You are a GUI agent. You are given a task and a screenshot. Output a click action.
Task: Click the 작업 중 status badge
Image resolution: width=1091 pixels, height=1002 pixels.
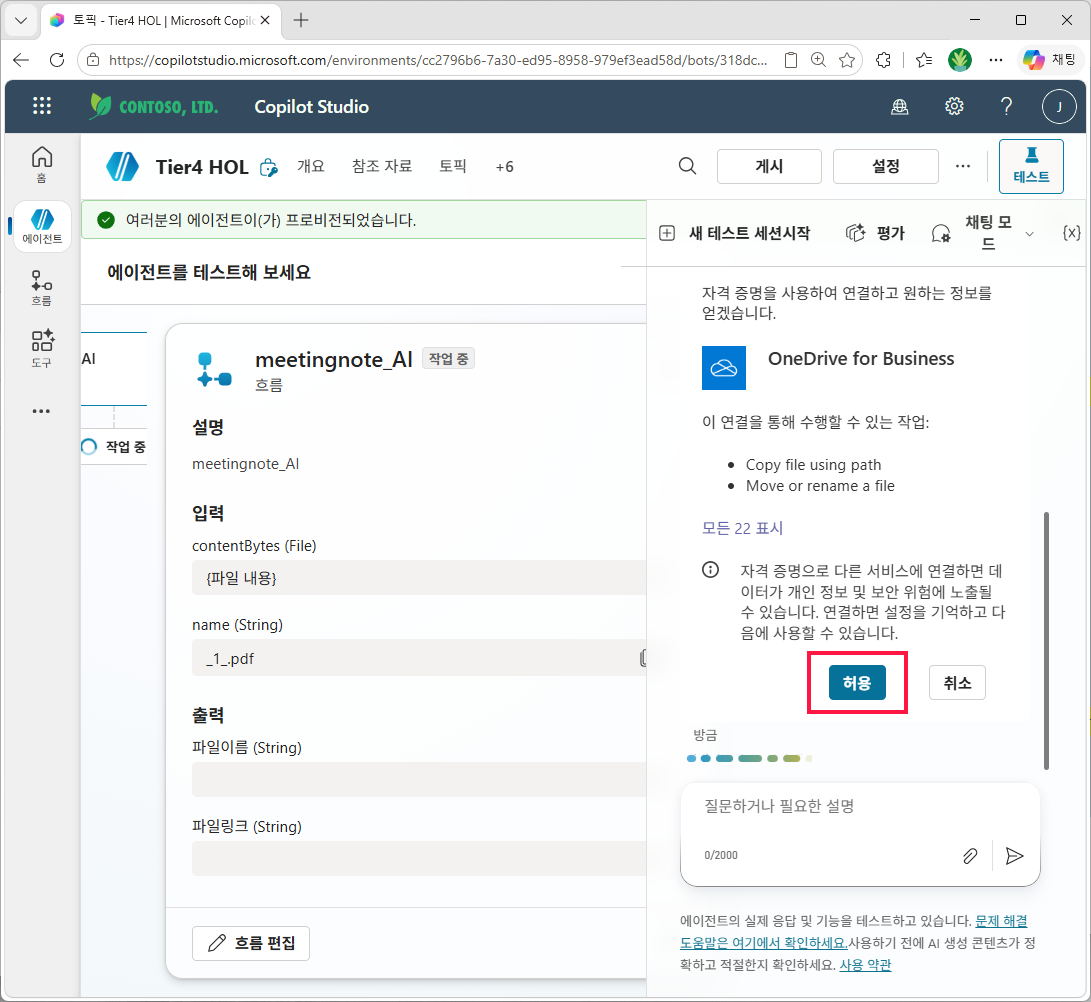(x=448, y=358)
